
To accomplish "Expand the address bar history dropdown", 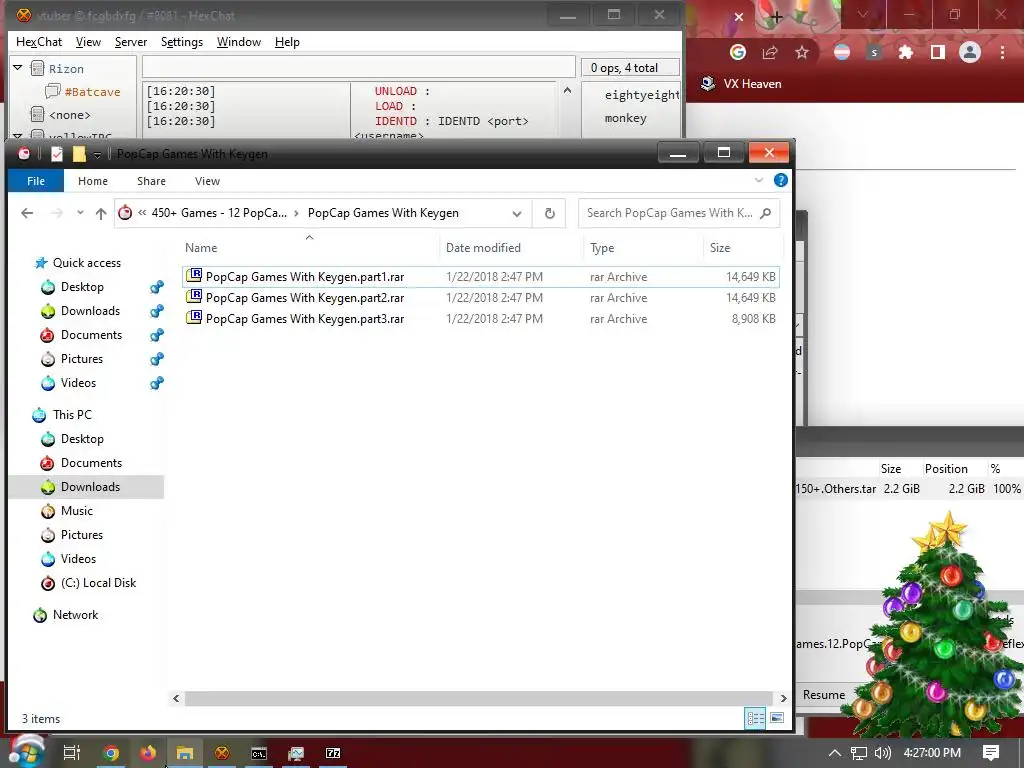I will (517, 214).
